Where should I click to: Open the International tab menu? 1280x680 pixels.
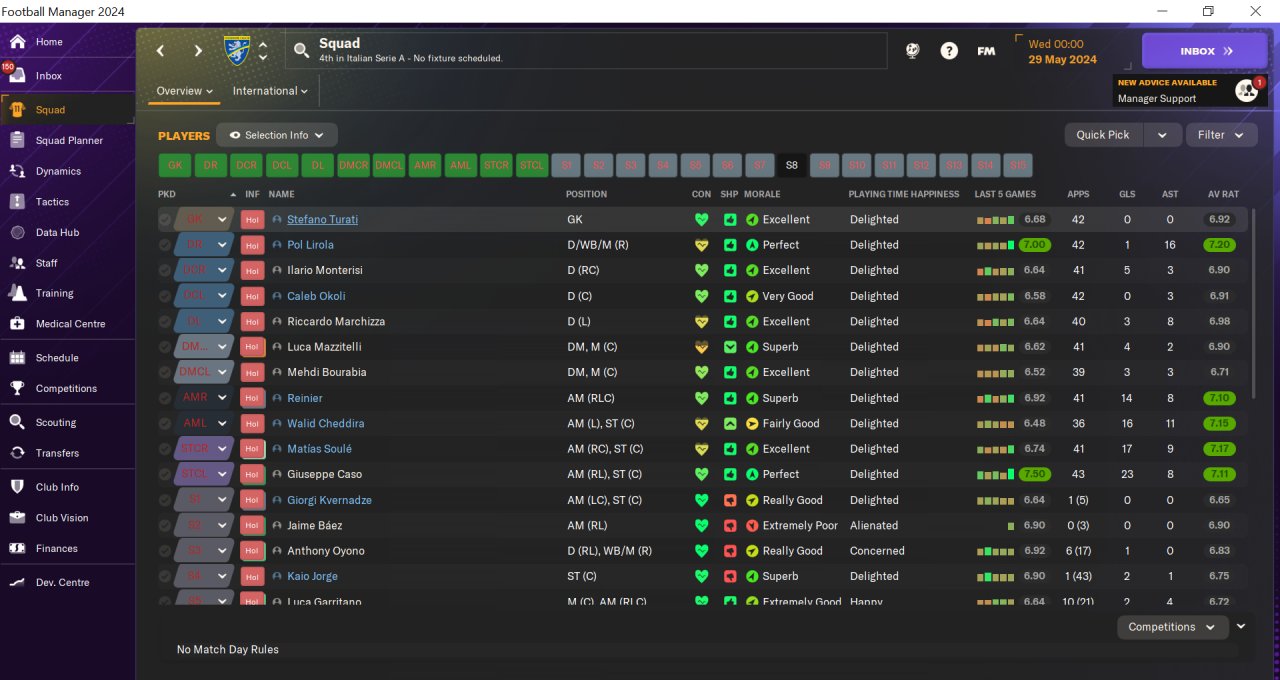tap(270, 91)
